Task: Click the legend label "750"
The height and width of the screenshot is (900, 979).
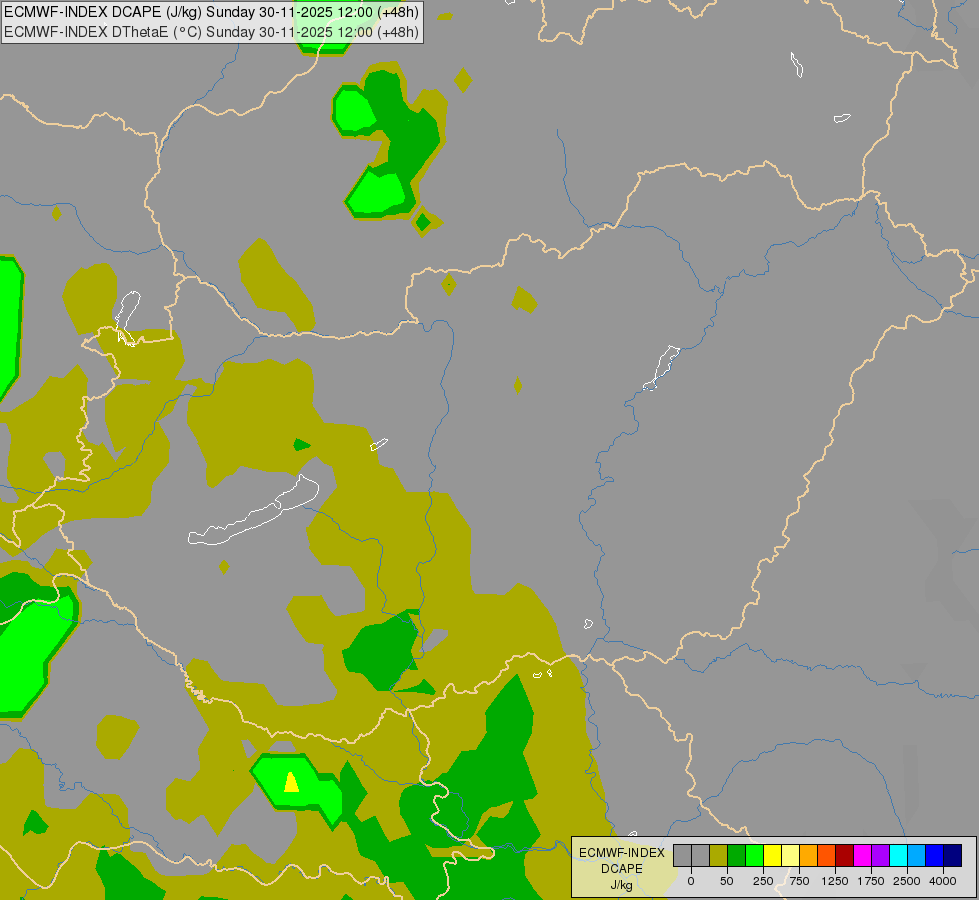Action: [x=799, y=881]
